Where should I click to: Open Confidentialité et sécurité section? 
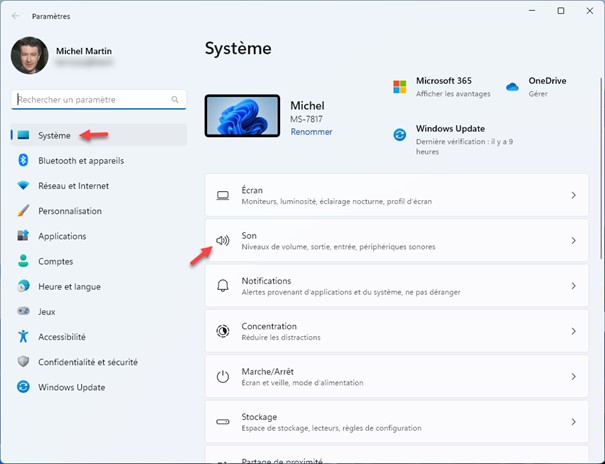click(87, 362)
